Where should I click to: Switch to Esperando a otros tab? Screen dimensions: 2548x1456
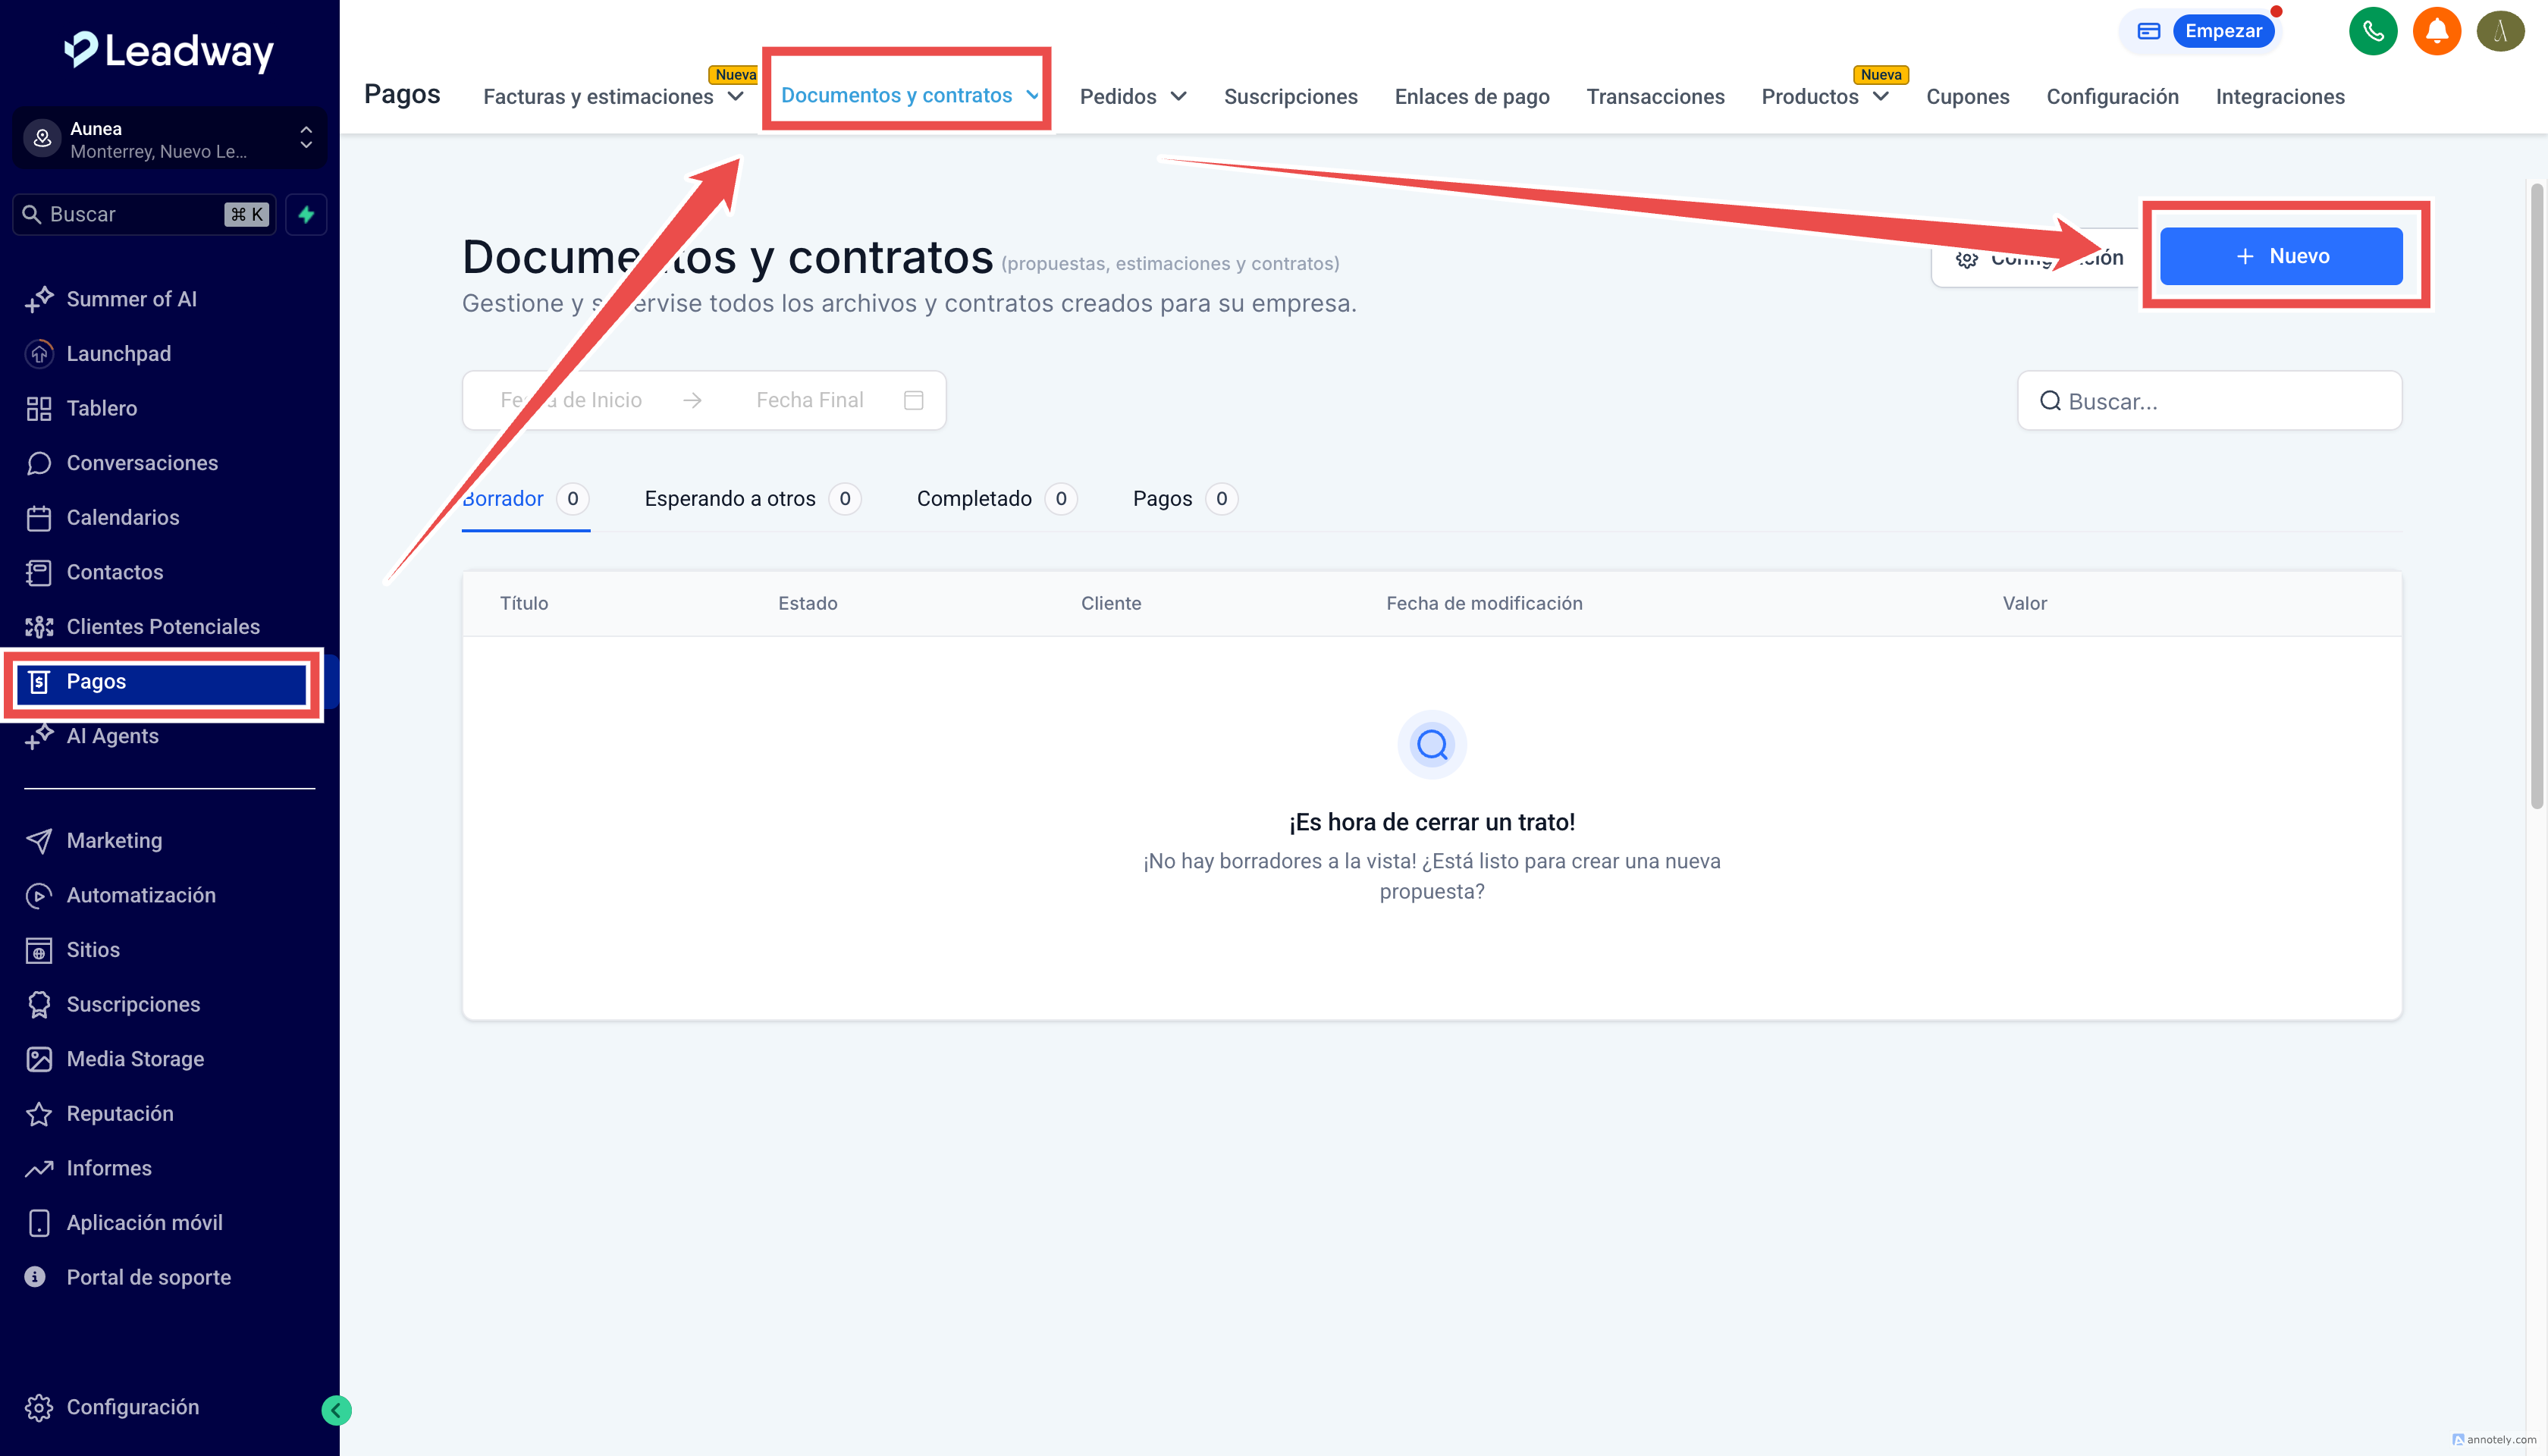[x=730, y=498]
